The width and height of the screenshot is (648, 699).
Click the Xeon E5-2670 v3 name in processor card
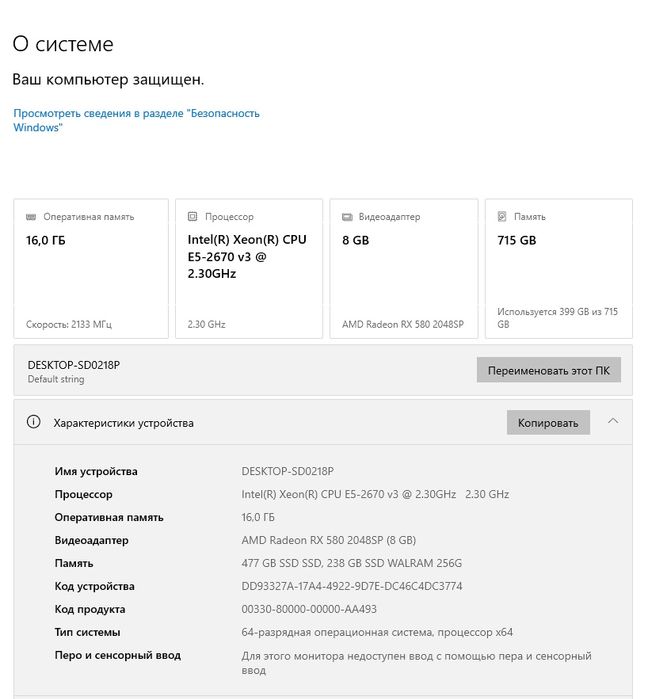[x=247, y=257]
